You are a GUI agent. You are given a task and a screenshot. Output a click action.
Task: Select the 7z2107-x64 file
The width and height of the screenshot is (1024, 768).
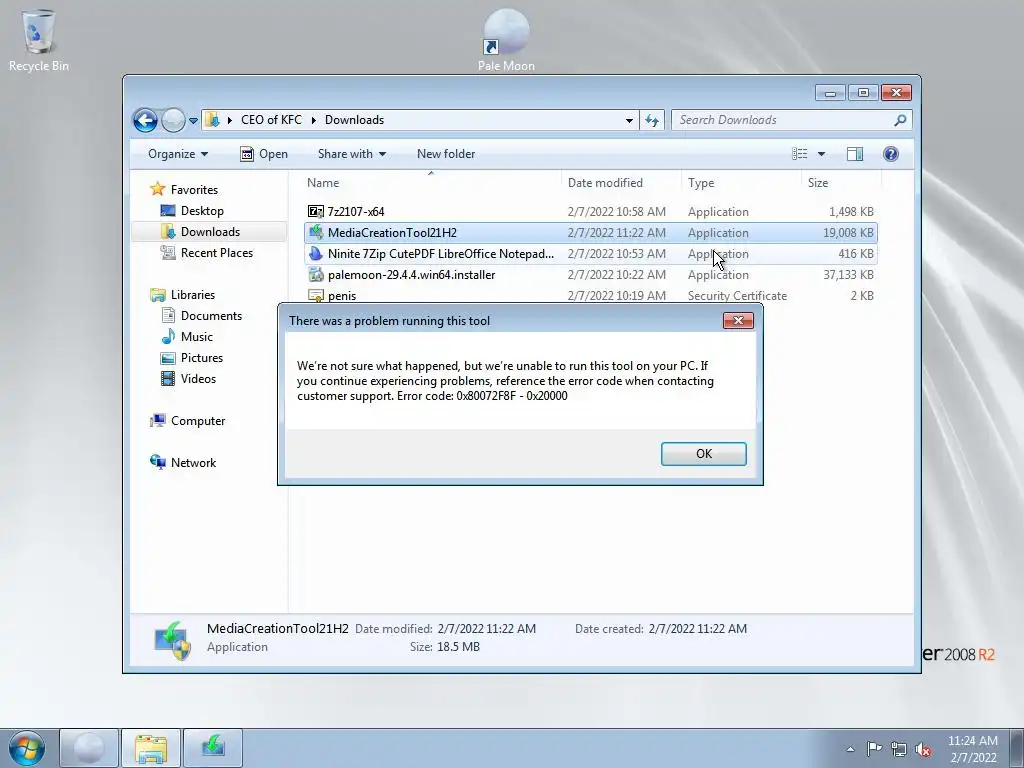tap(590, 212)
